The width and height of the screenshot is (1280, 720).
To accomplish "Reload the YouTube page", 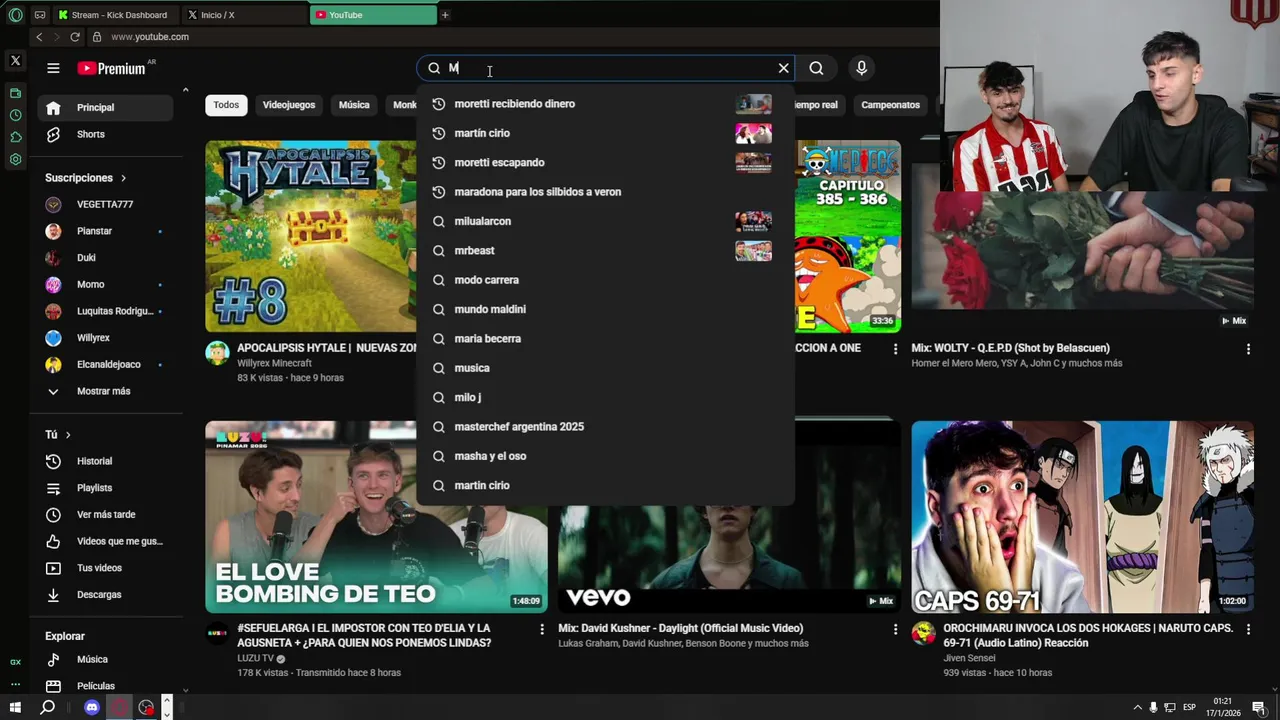I will [x=74, y=37].
